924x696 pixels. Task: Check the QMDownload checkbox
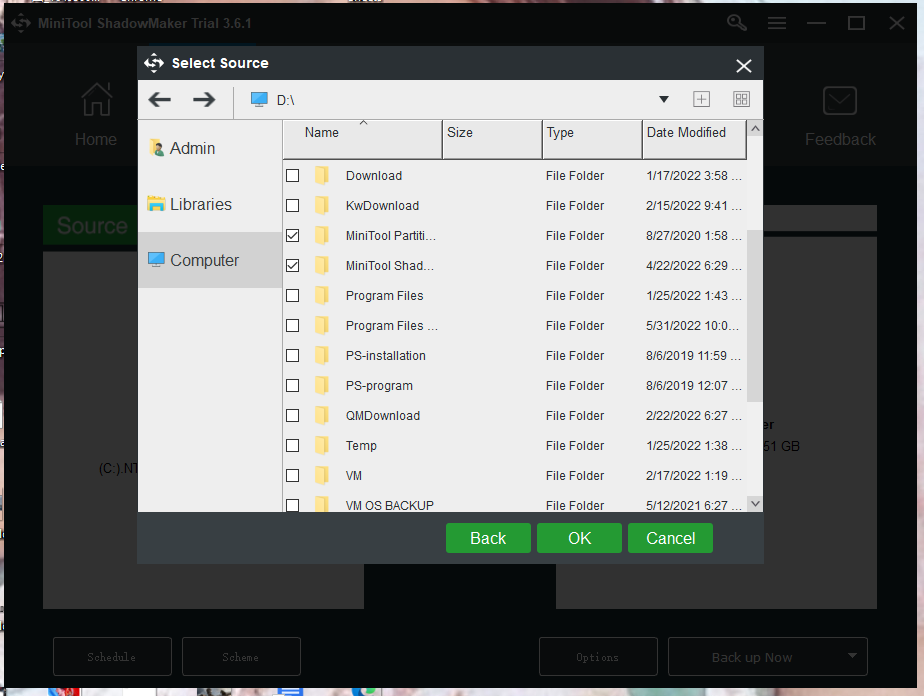click(x=292, y=416)
